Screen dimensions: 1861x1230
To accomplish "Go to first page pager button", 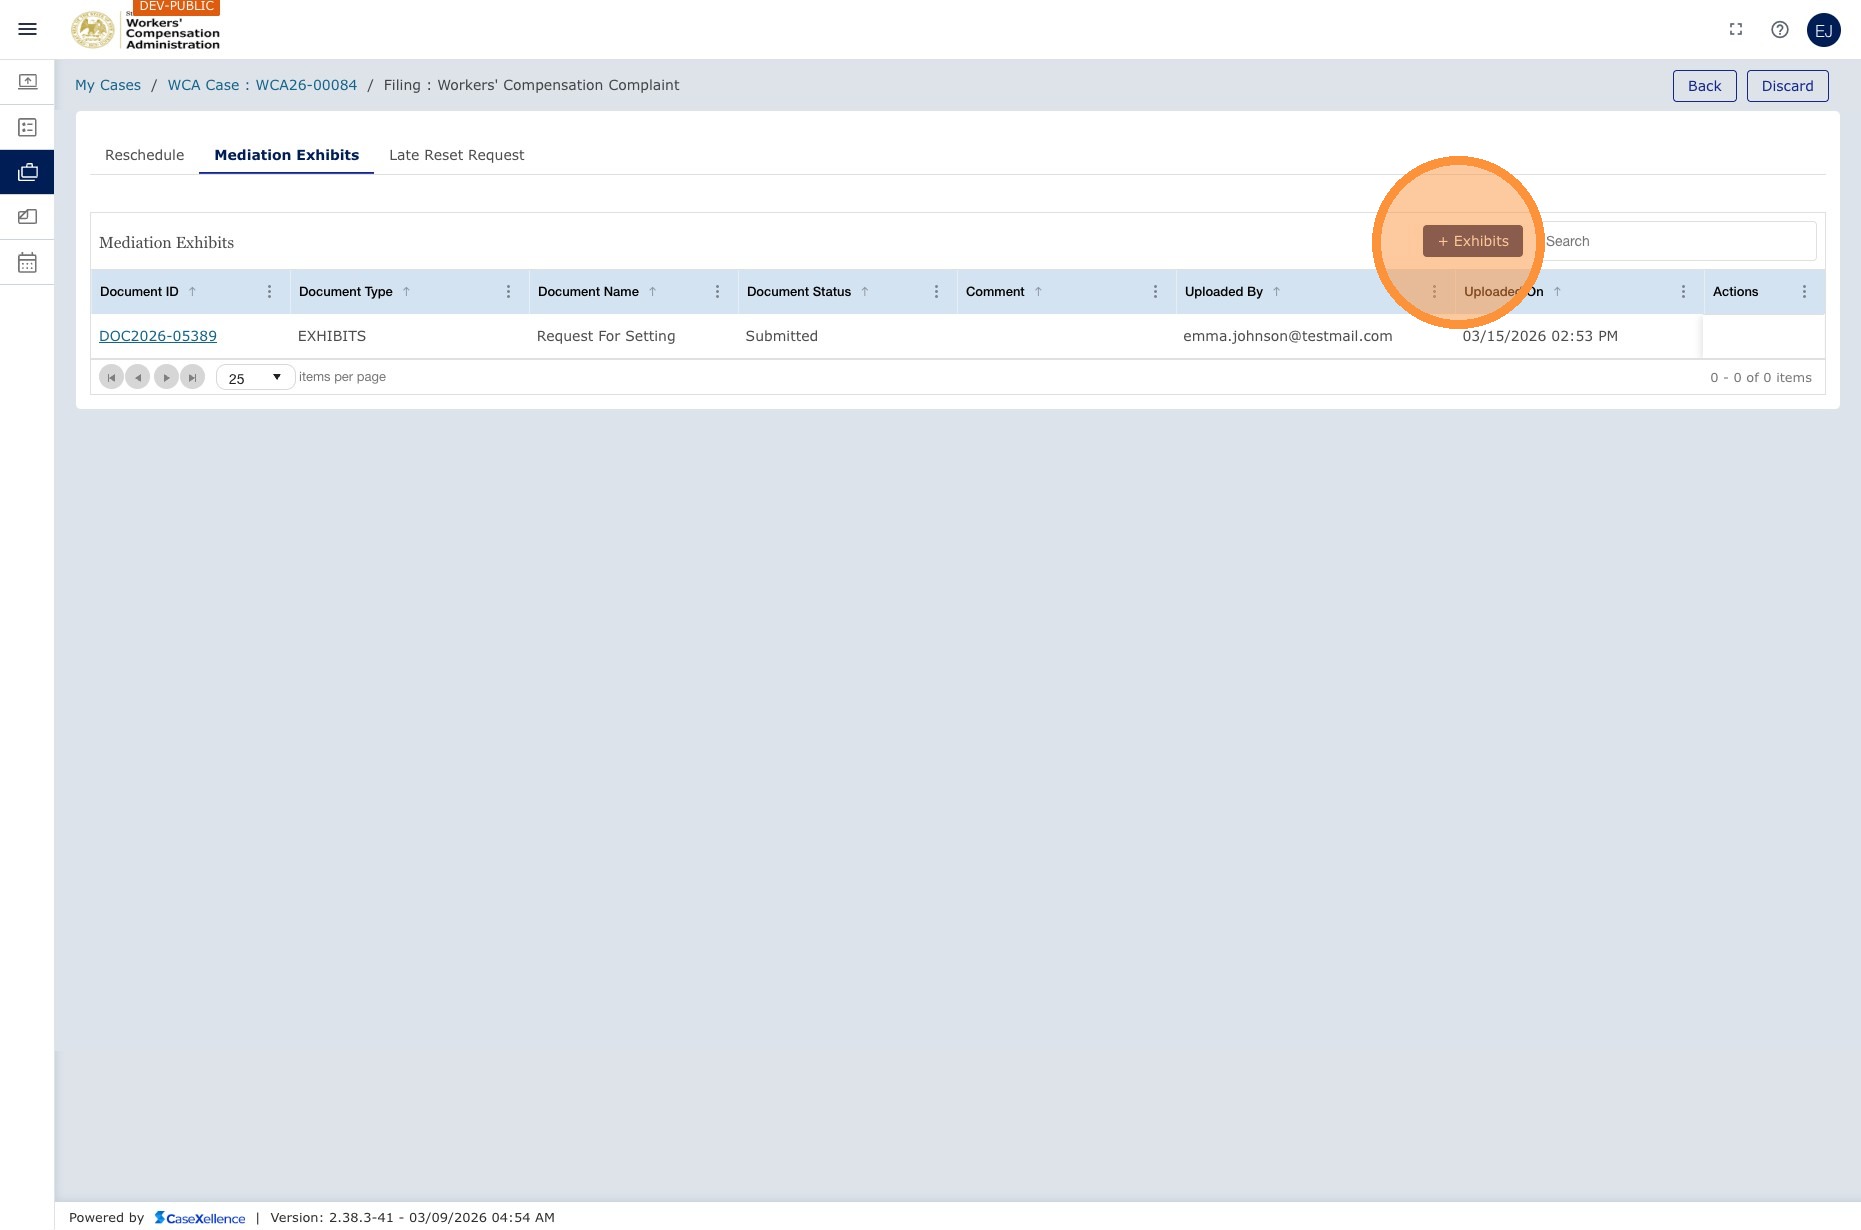I will coord(111,377).
